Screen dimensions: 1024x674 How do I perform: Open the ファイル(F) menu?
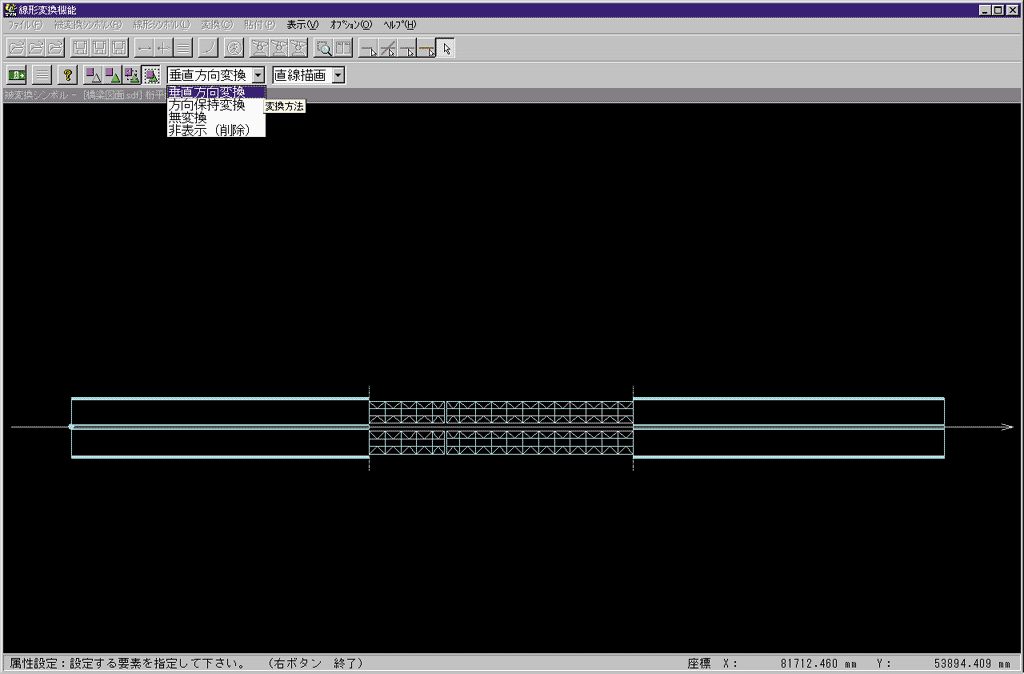pyautogui.click(x=24, y=25)
